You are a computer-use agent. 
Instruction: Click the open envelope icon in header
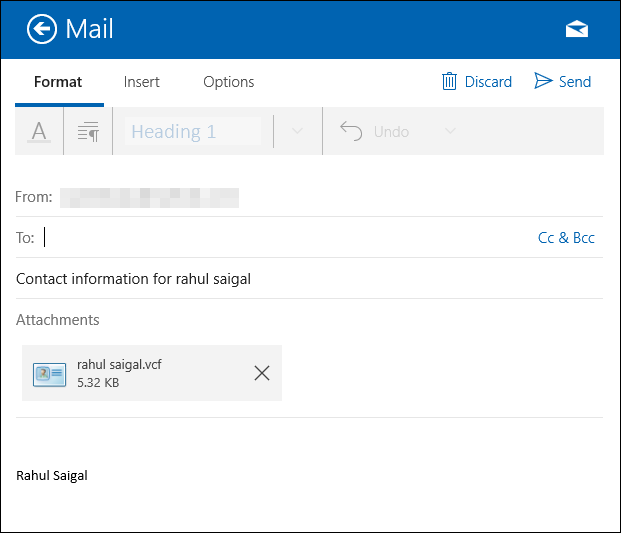tap(576, 29)
